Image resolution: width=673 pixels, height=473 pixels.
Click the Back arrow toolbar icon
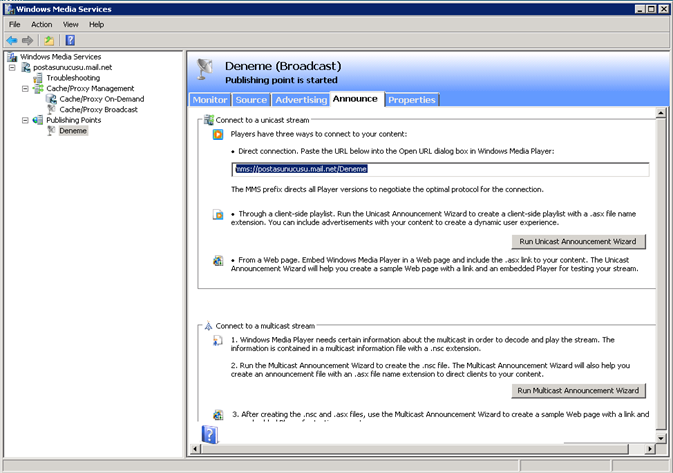(12, 40)
